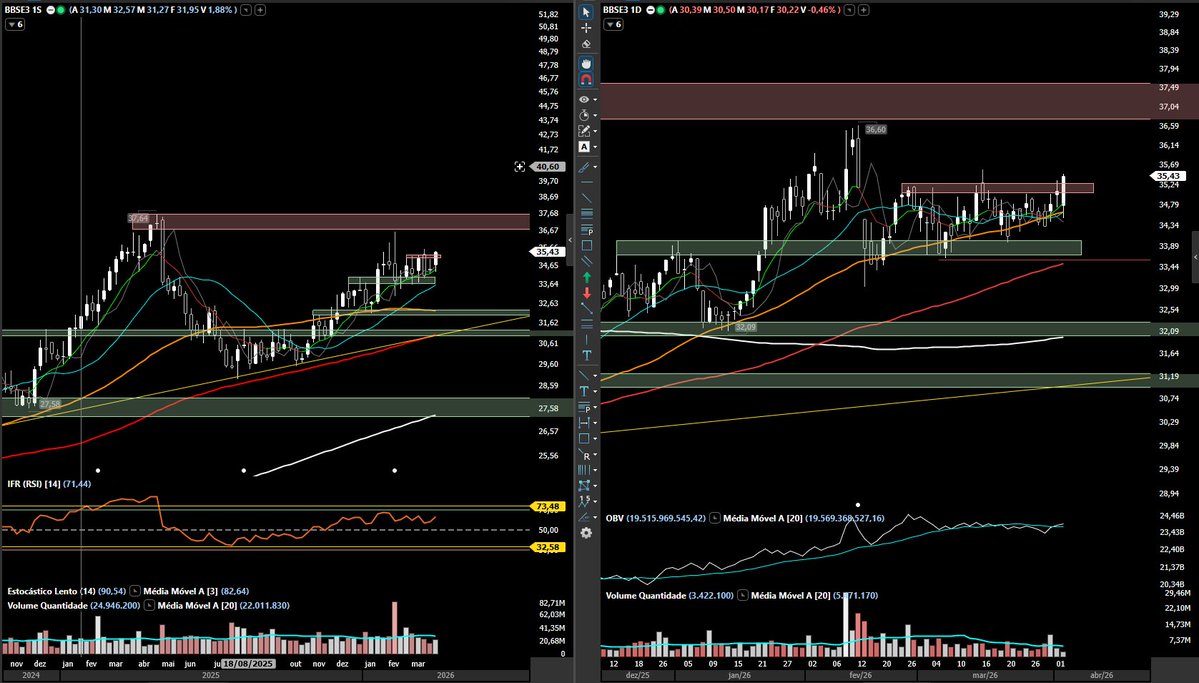Image resolution: width=1199 pixels, height=683 pixels.
Task: Open weekly Volume Quantidade indicator label
Action: [47, 606]
